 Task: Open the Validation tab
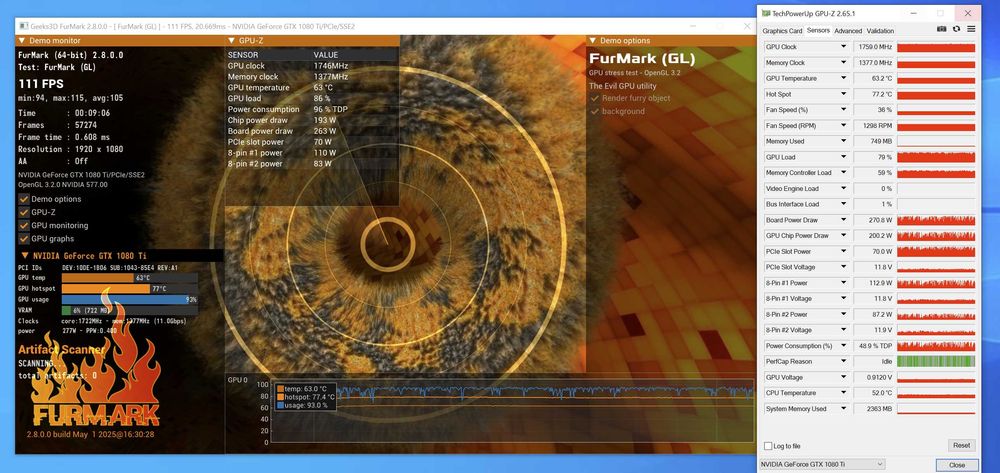(880, 31)
